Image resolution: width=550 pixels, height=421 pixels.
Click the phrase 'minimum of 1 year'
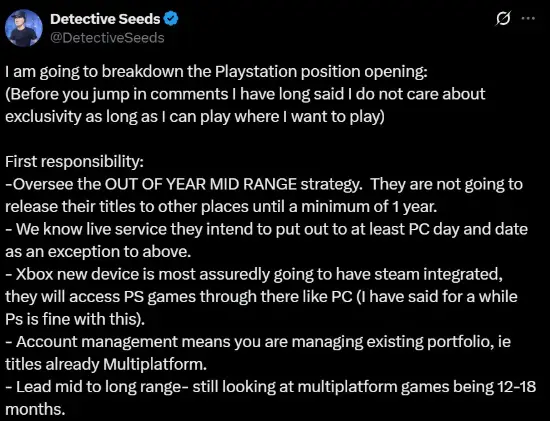(368, 207)
